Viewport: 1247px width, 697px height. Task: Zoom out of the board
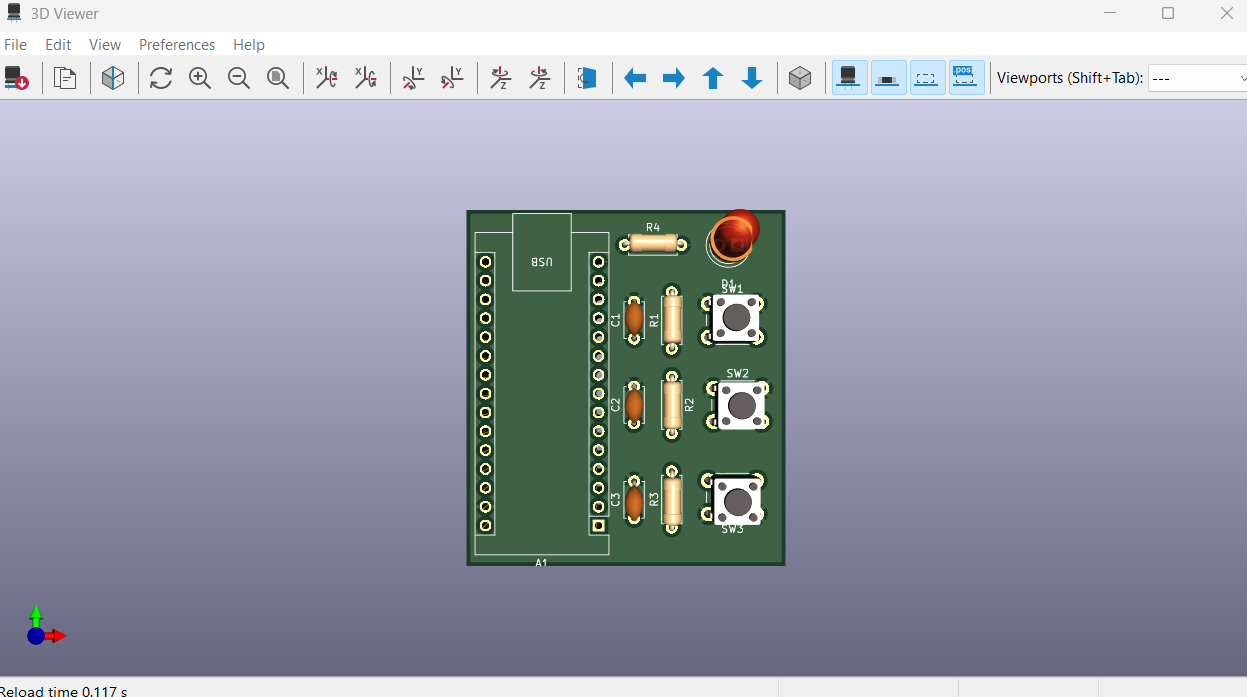coord(239,78)
